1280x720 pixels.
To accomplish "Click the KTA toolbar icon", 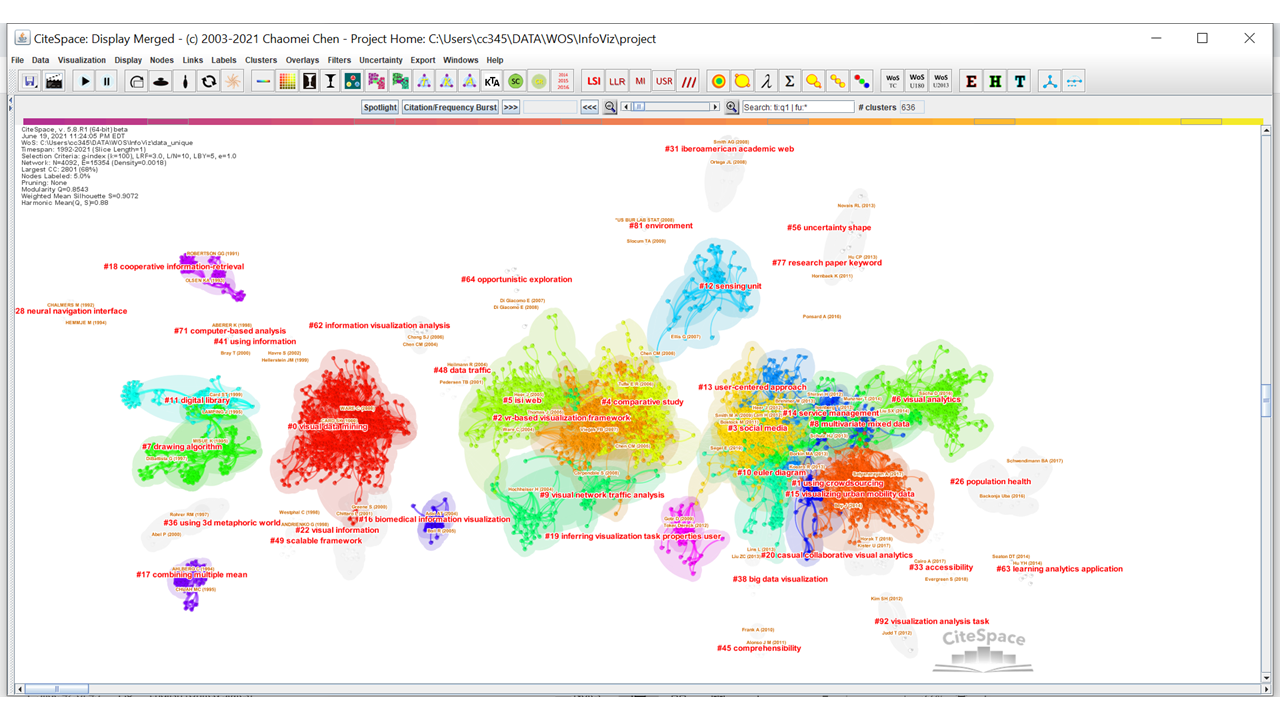I will [491, 81].
